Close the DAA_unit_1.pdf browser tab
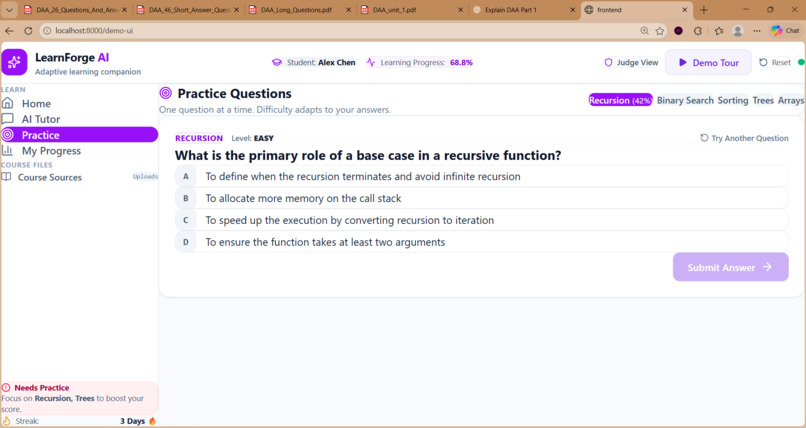Screen dimensions: 806x428 point(460,10)
